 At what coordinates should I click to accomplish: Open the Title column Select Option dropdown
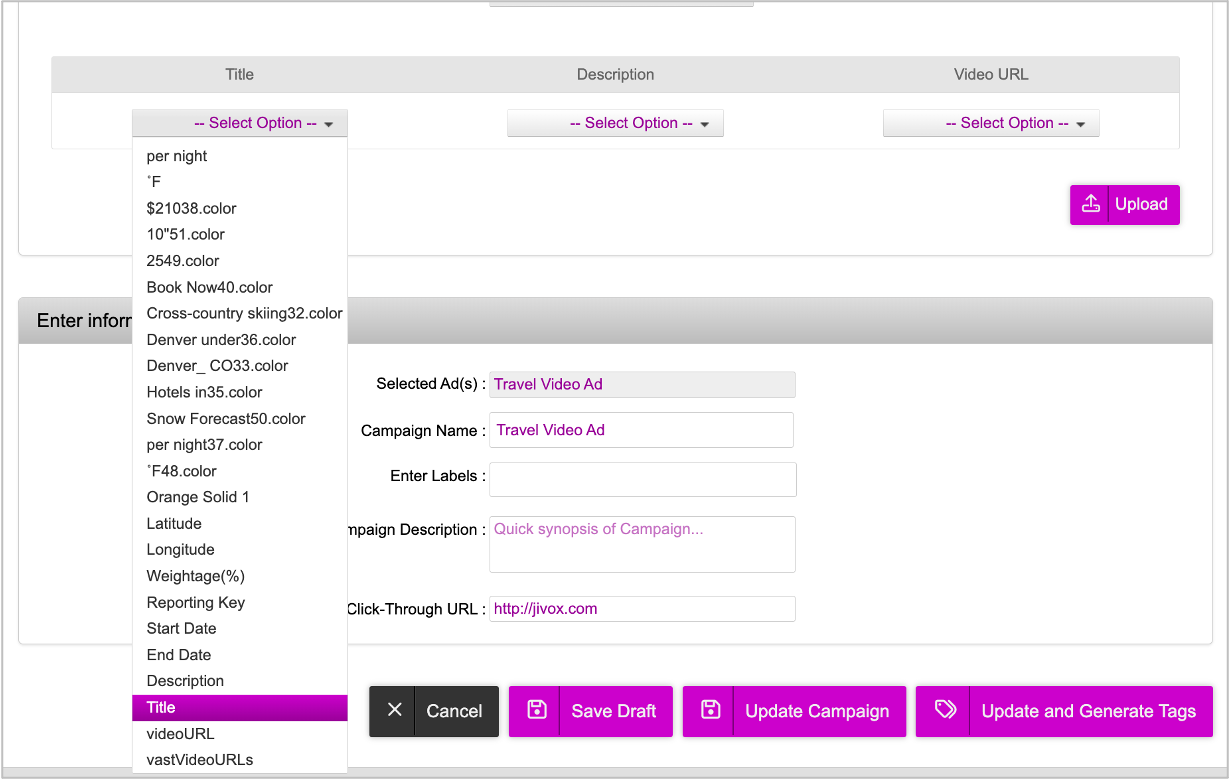(240, 123)
